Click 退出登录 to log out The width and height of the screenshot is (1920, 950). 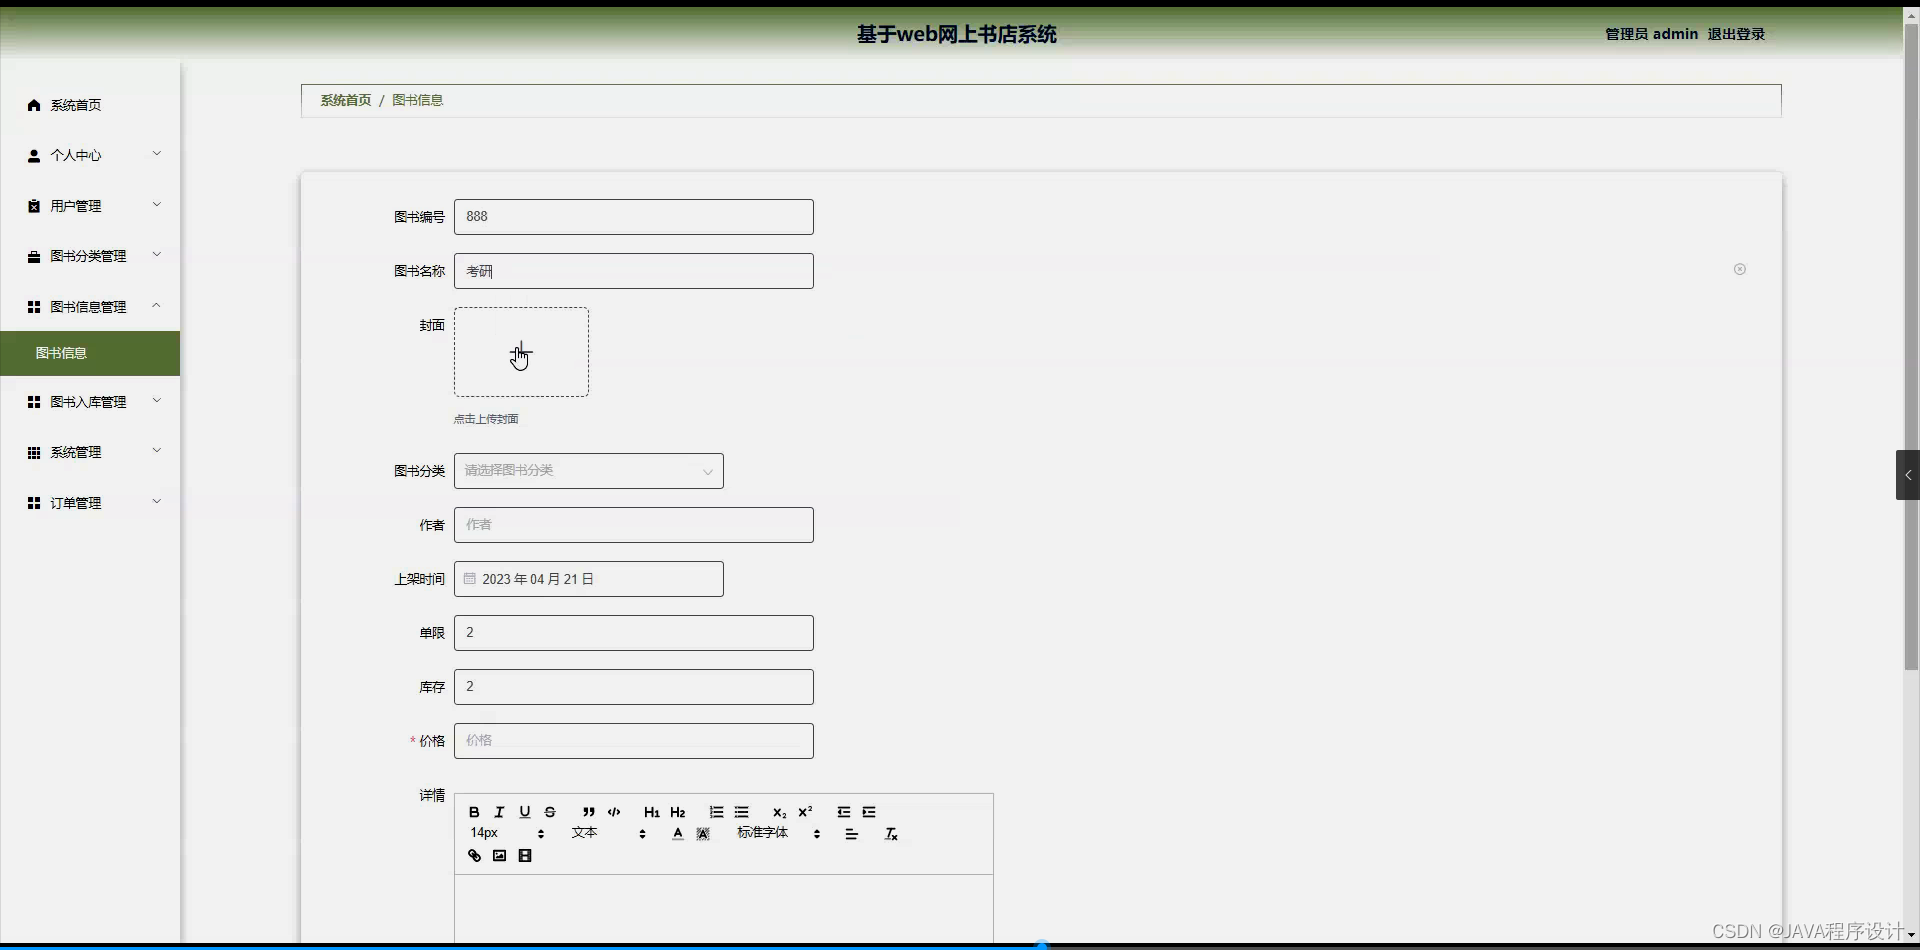click(x=1736, y=34)
